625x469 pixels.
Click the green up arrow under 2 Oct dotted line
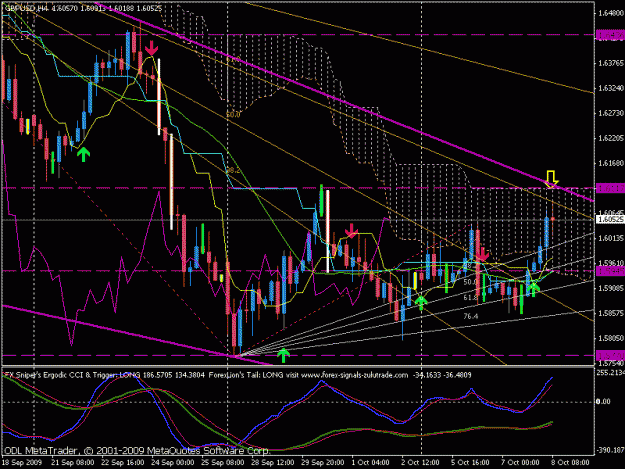[x=421, y=302]
